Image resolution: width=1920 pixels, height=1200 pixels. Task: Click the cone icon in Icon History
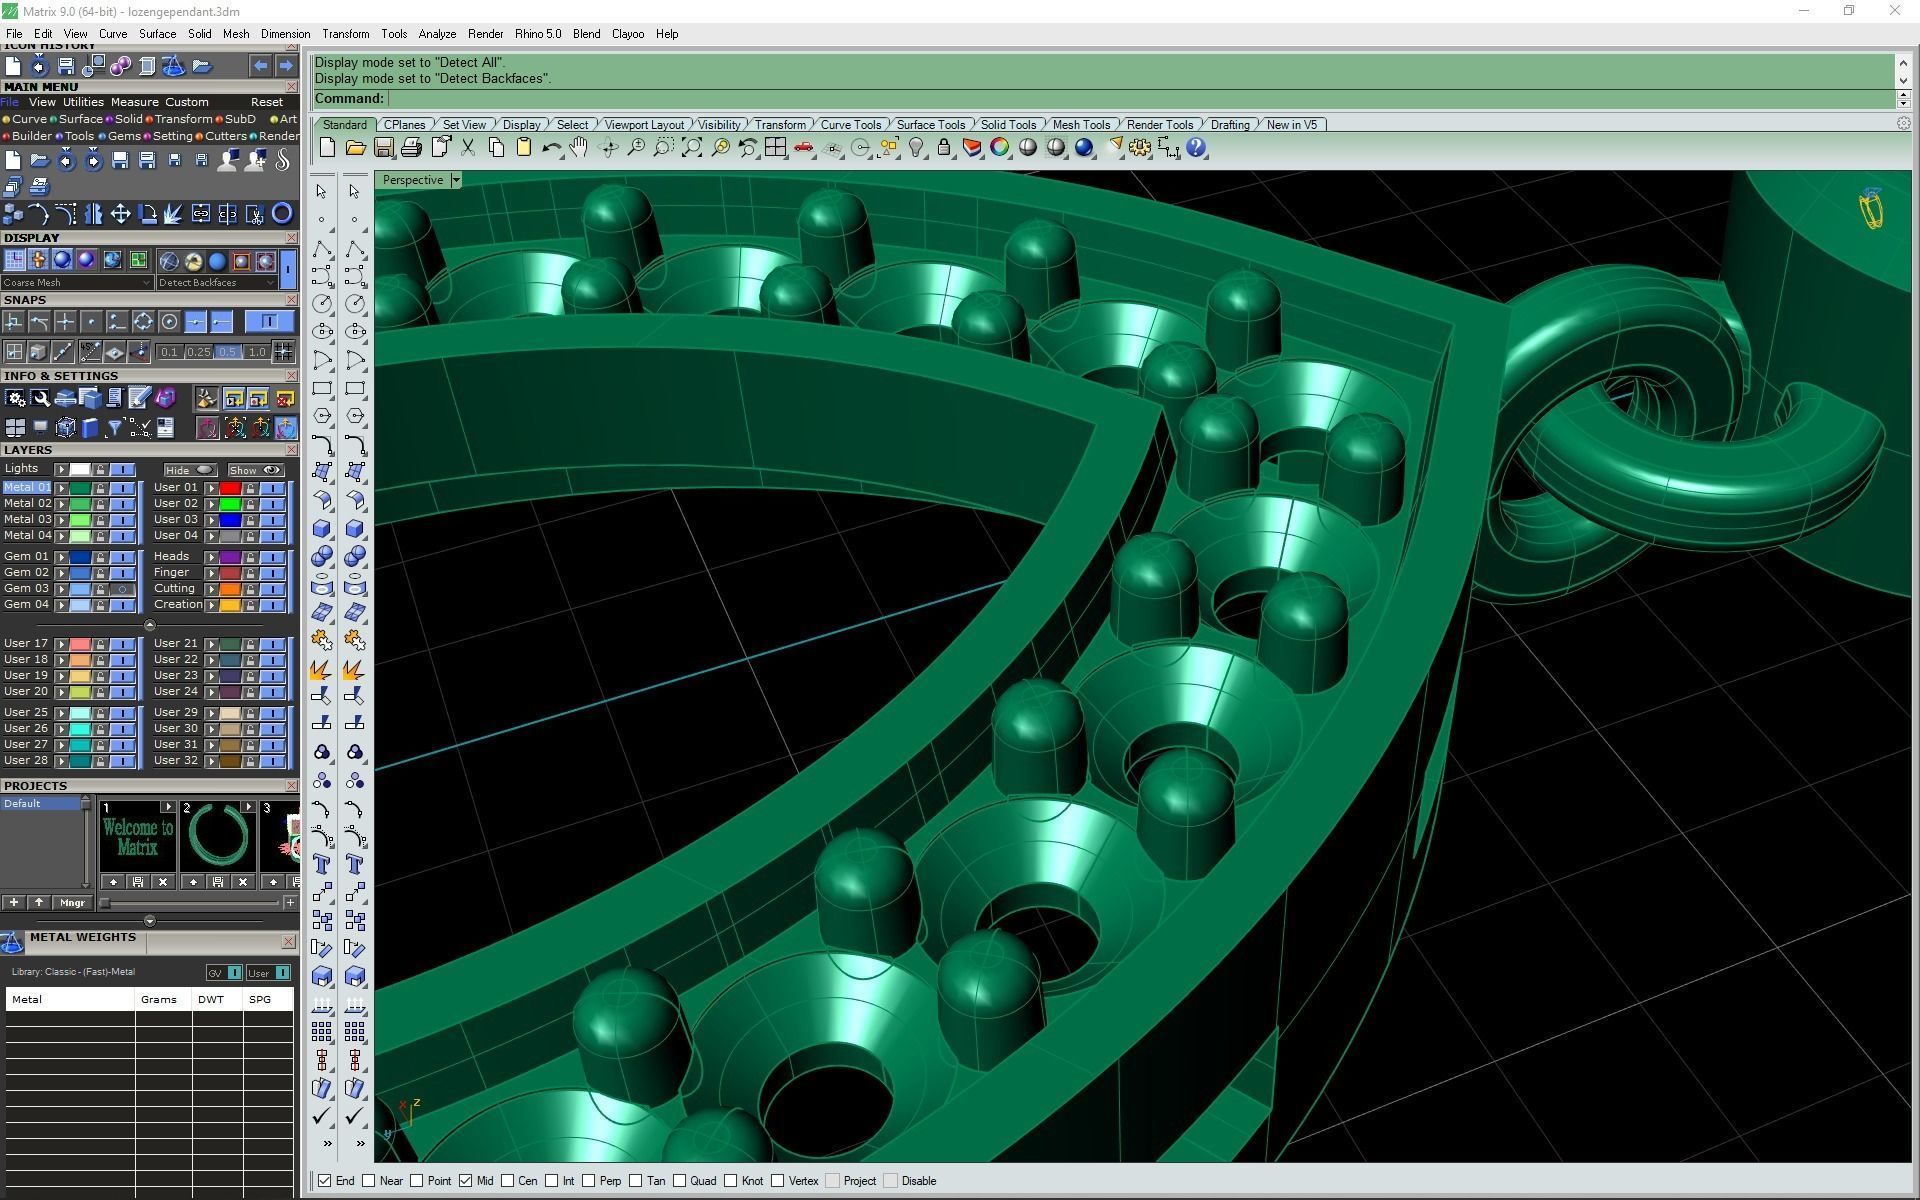pos(173,67)
